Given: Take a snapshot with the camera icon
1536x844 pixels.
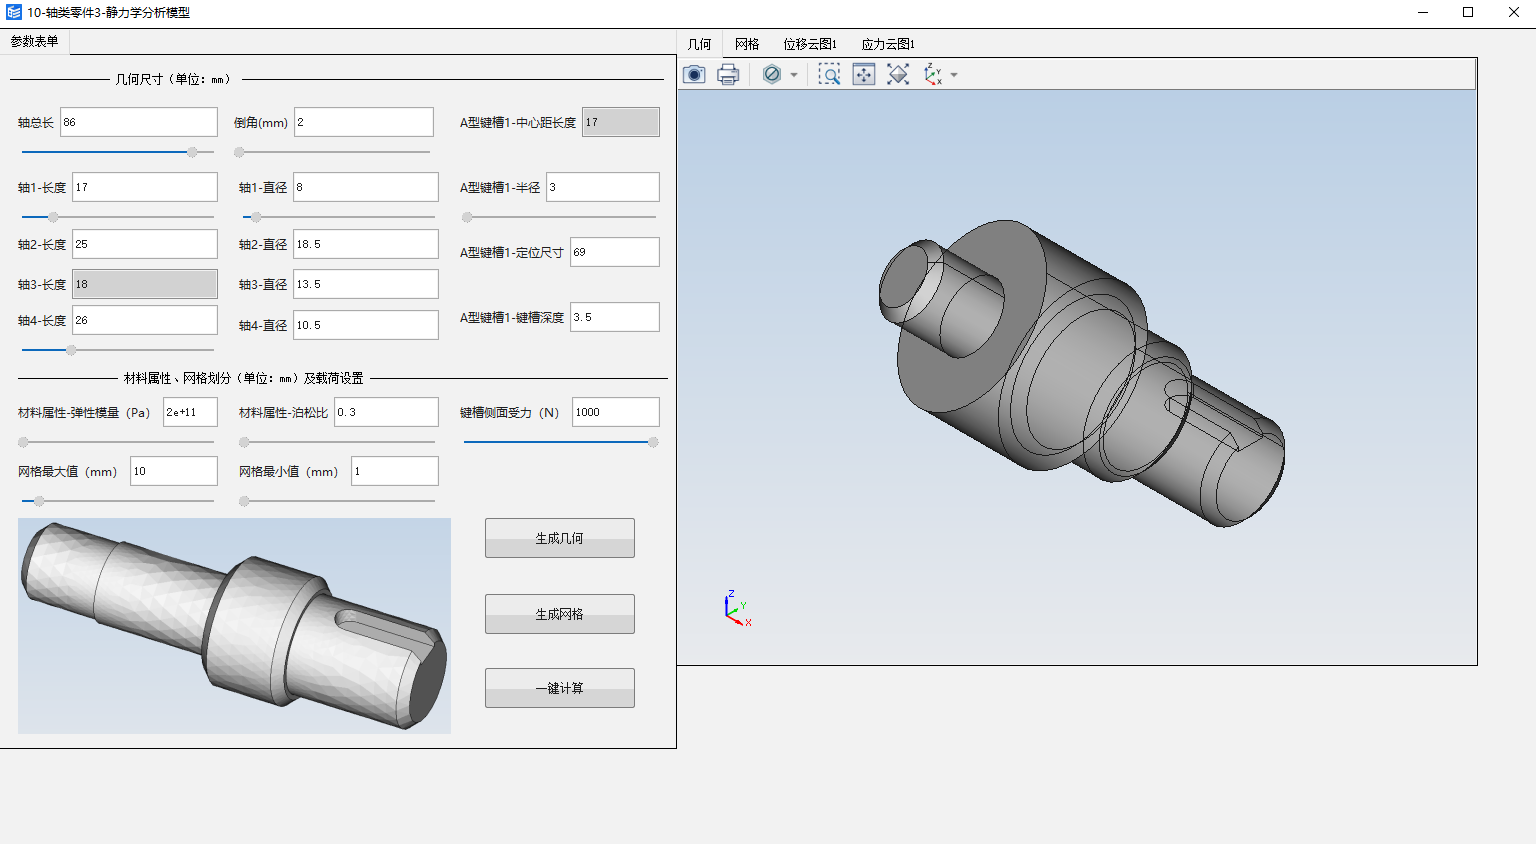Looking at the screenshot, I should click(694, 75).
